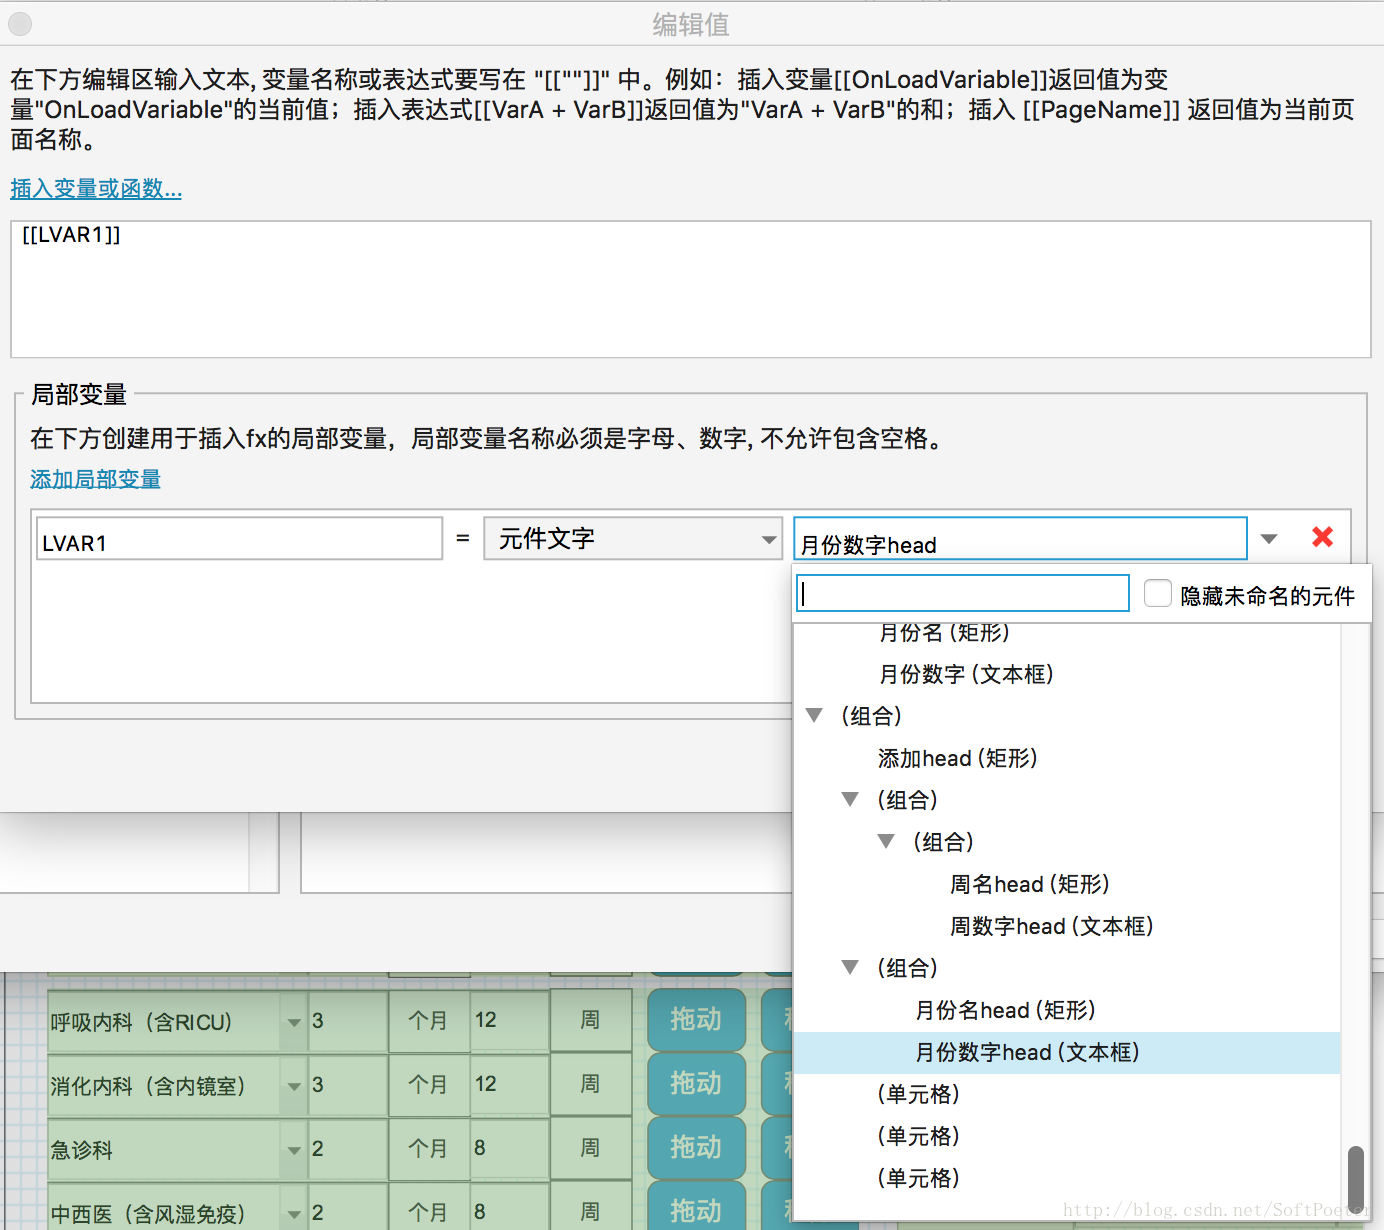Screen dimensions: 1384x1230
Task: Click 拖动 button in 急诊科 row
Action: [696, 1148]
